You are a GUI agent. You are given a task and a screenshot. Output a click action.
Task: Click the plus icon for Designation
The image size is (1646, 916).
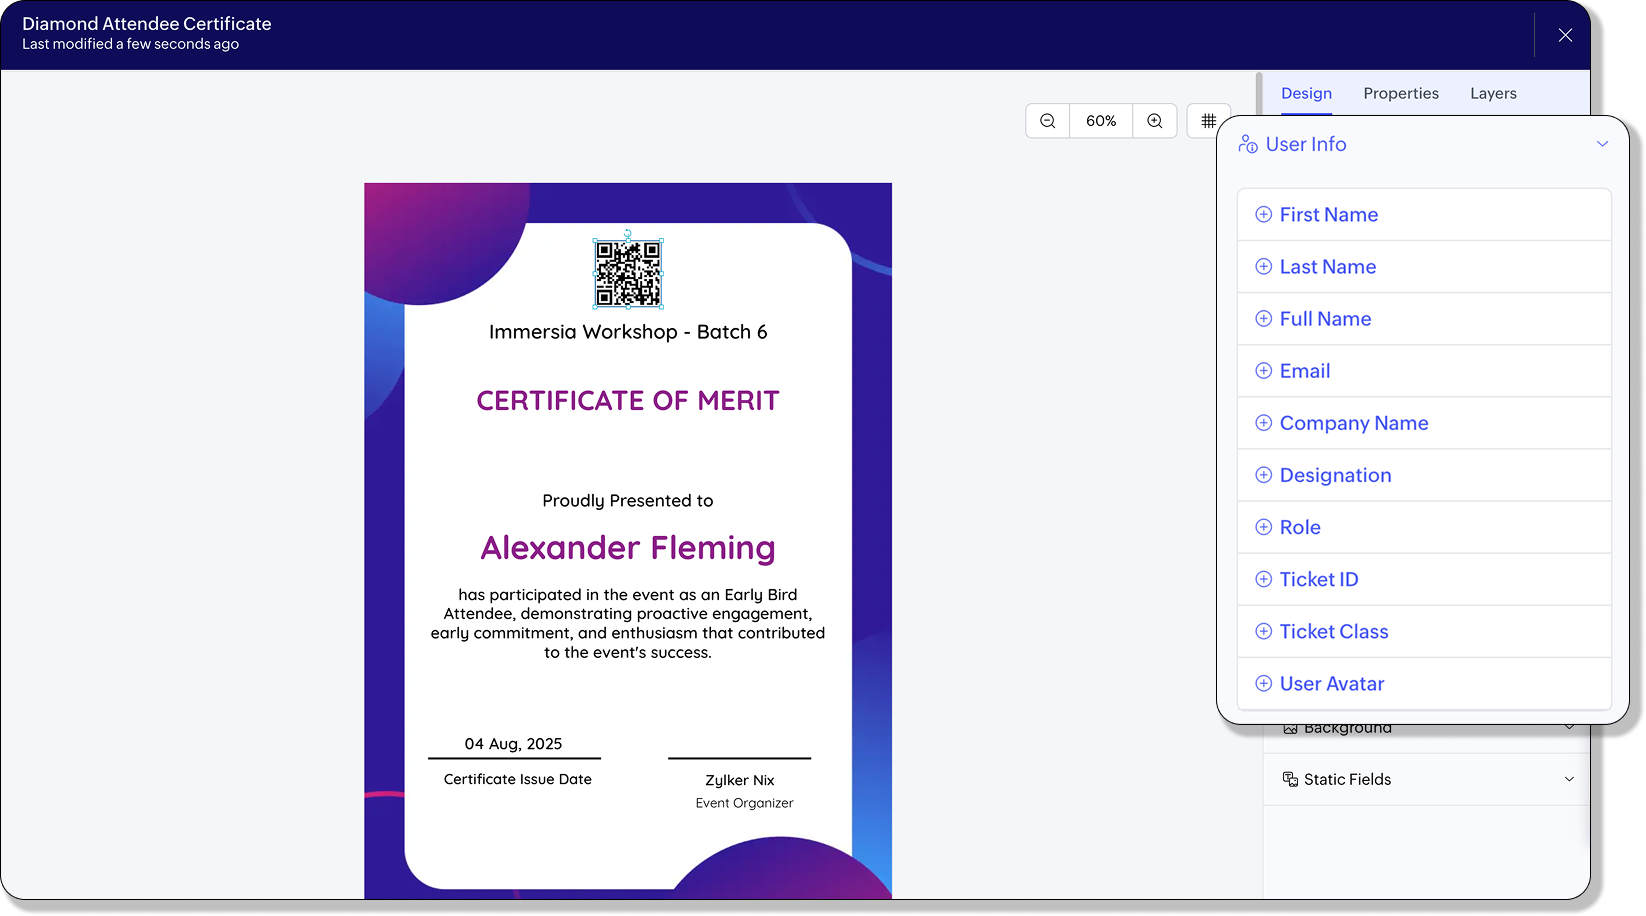tap(1264, 475)
